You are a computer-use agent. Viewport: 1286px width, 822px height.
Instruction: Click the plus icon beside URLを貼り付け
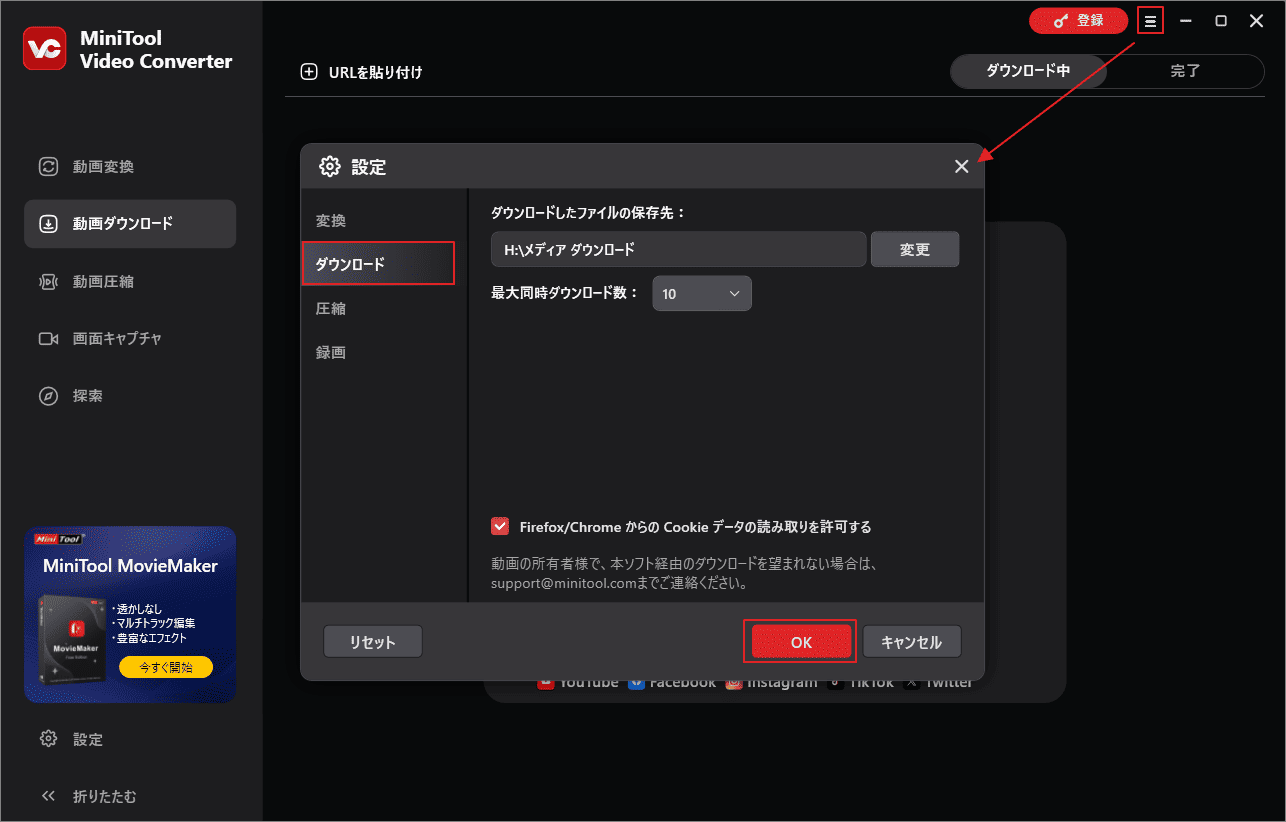tap(309, 72)
